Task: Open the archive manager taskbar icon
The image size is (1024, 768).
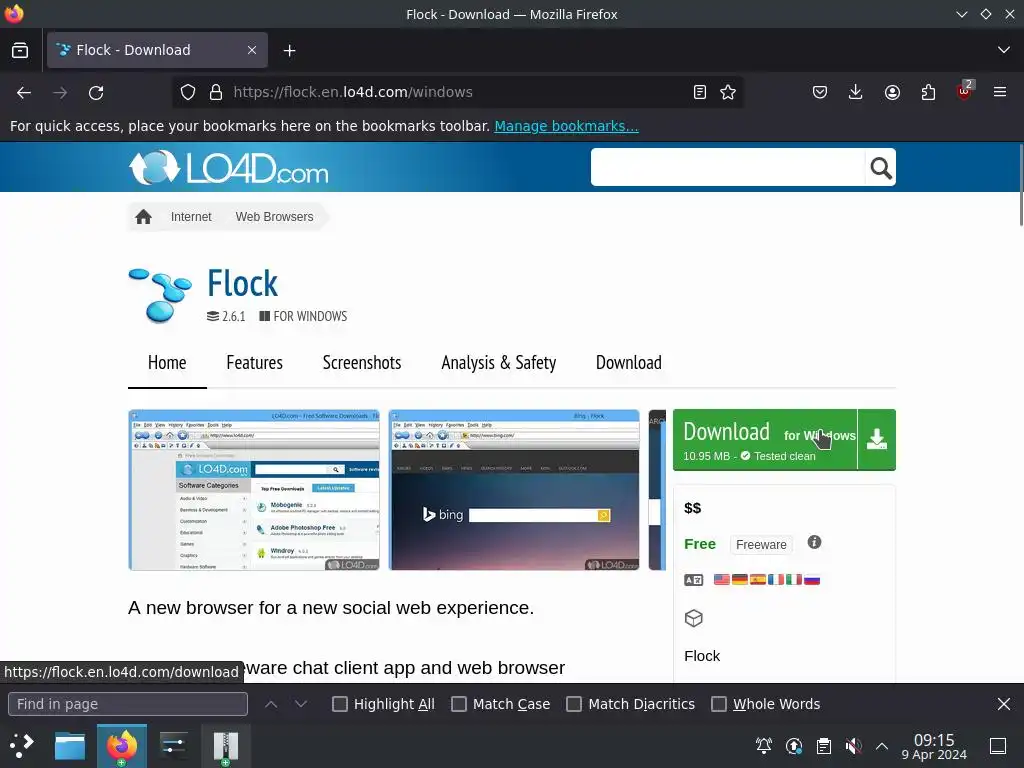Action: [225, 745]
